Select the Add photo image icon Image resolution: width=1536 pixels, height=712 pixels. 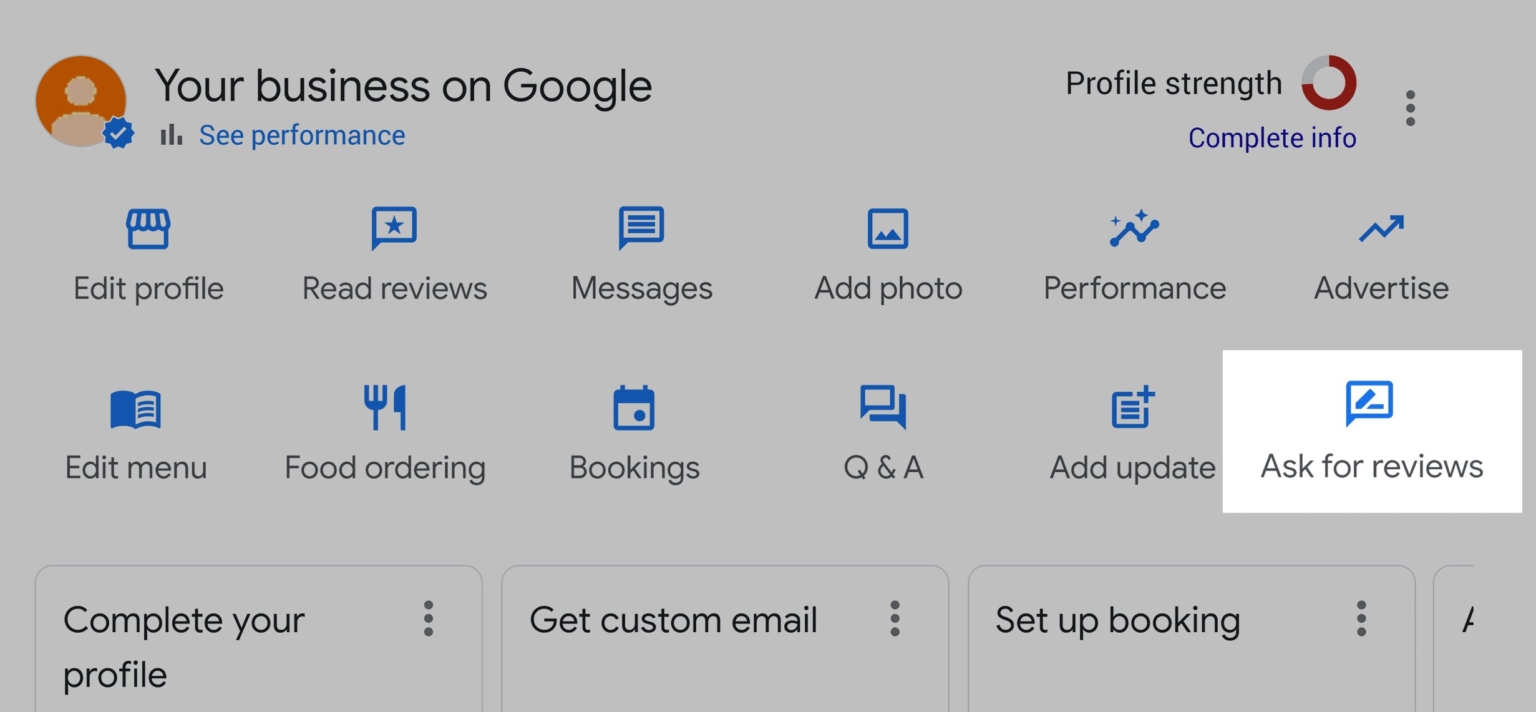pyautogui.click(x=888, y=229)
